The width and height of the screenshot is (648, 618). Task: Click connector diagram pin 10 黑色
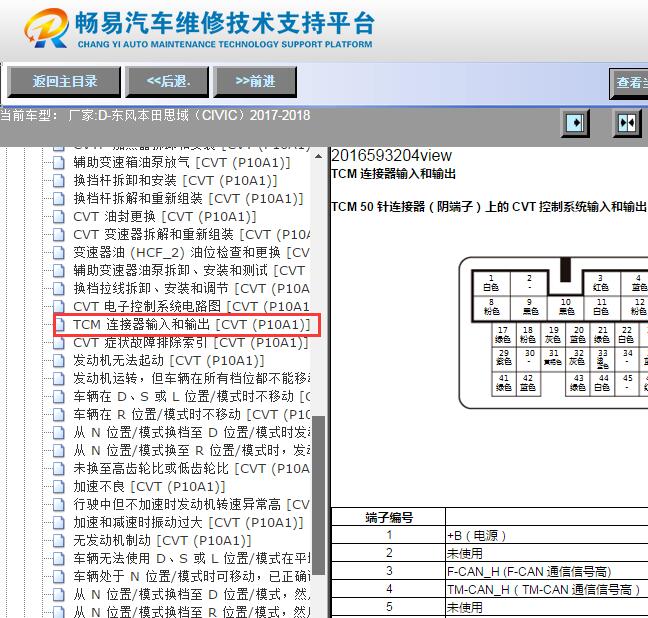pyautogui.click(x=566, y=307)
